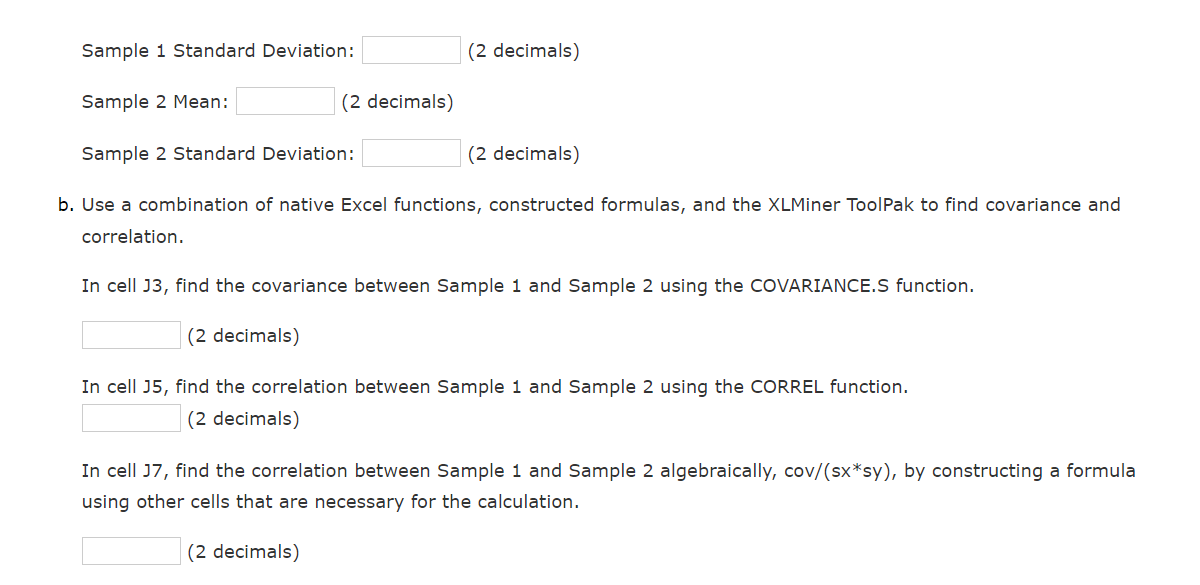1200x585 pixels.
Task: Click the label Sample 2 Mean
Action: (x=155, y=101)
